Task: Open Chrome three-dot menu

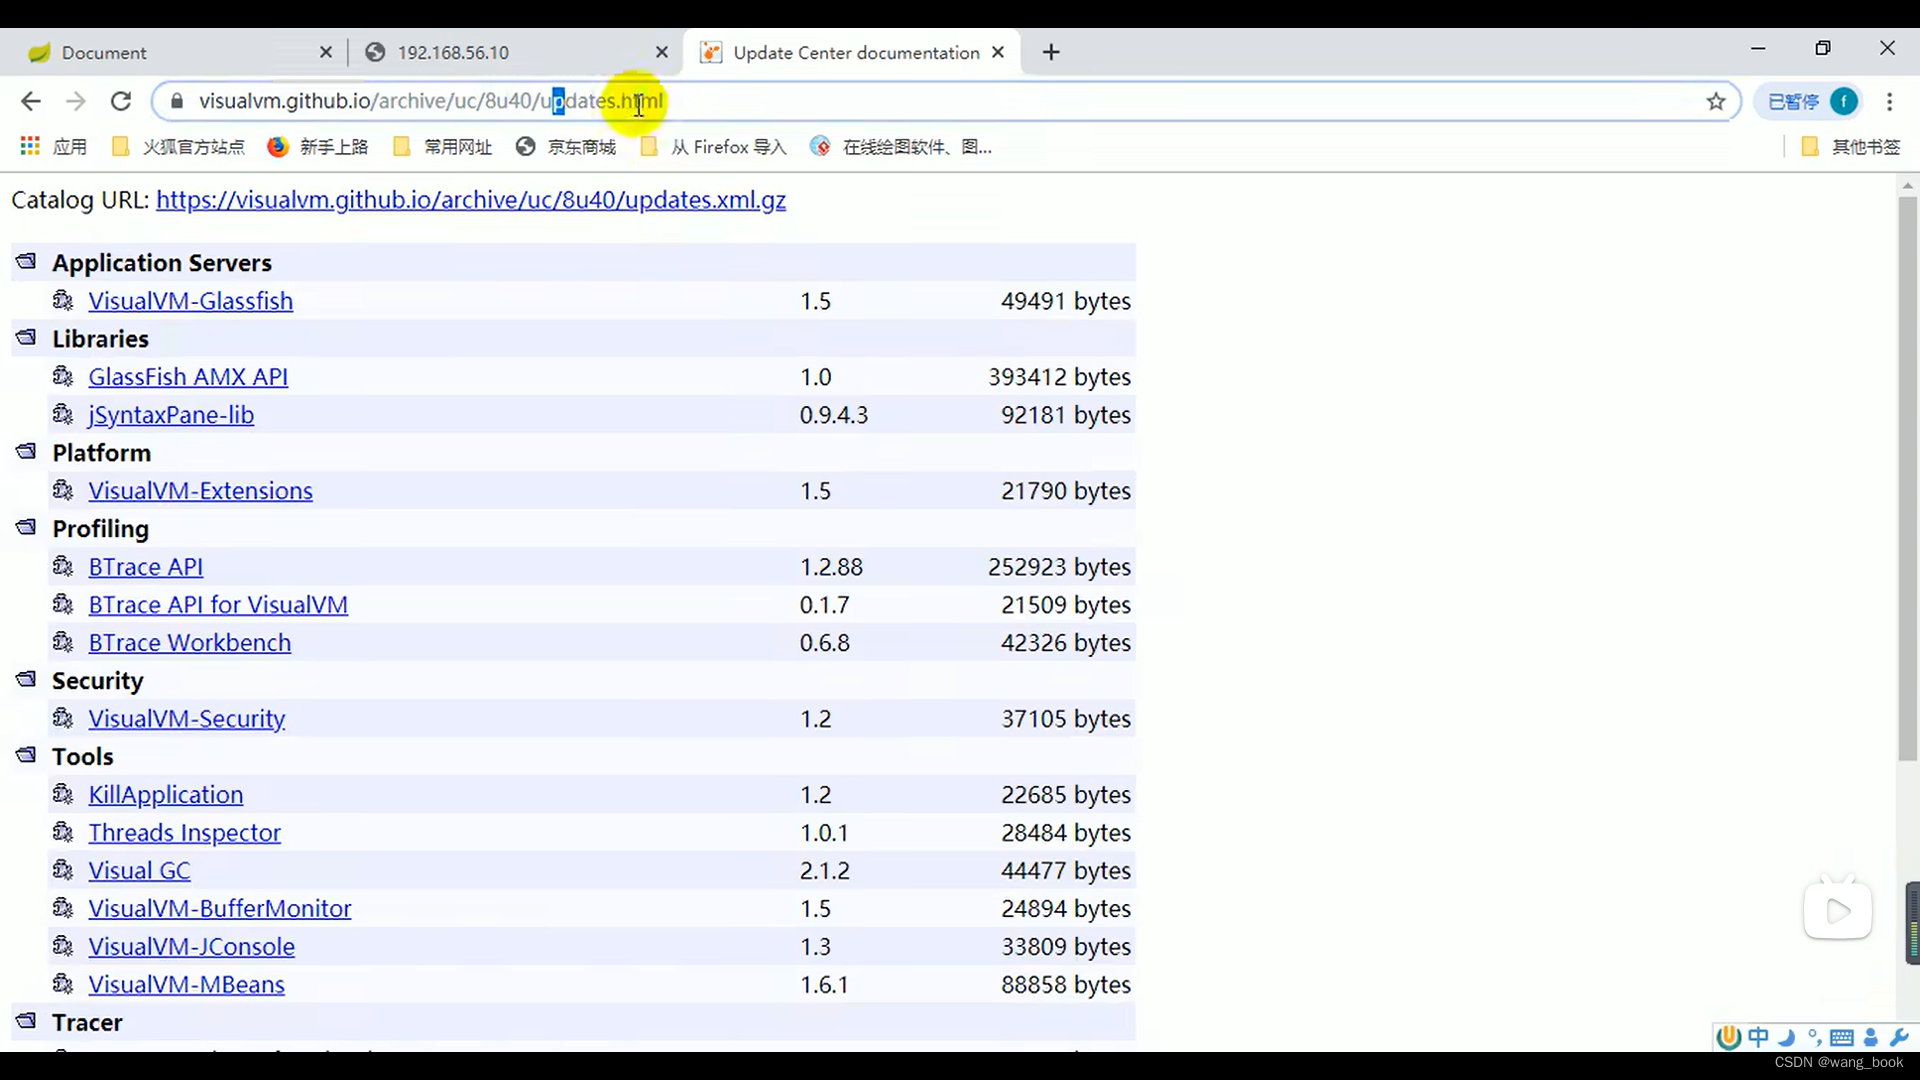Action: [1889, 101]
